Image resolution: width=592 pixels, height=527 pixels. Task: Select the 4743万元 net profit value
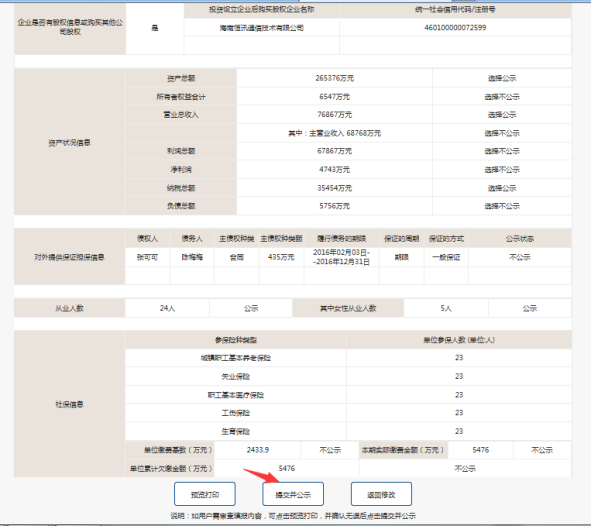335,170
